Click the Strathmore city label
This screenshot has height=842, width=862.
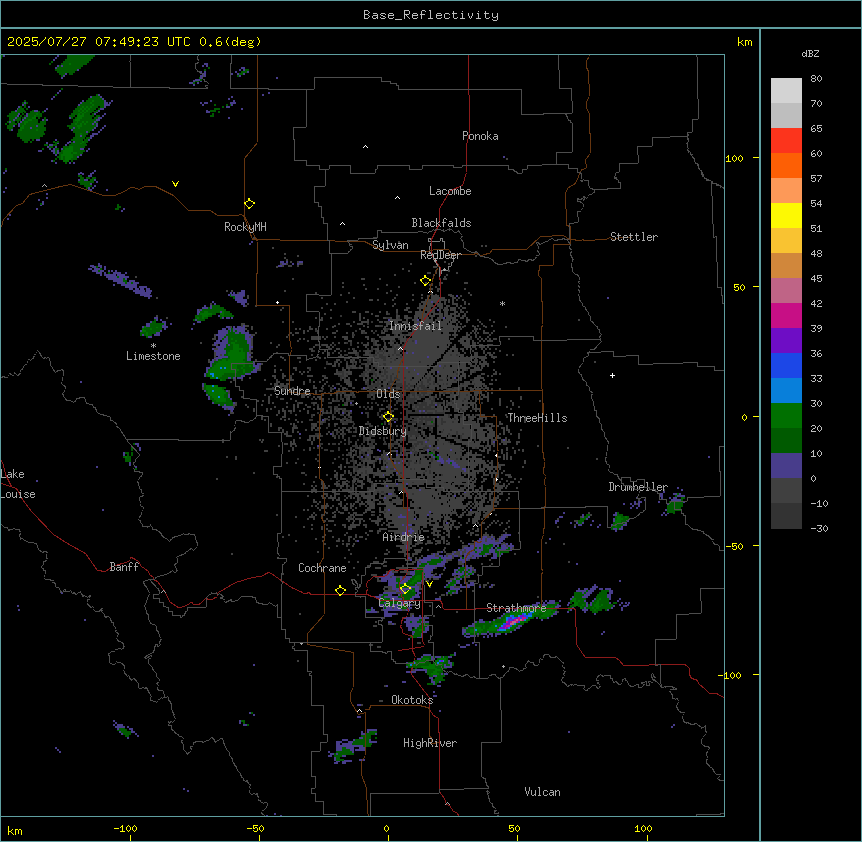pyautogui.click(x=516, y=608)
